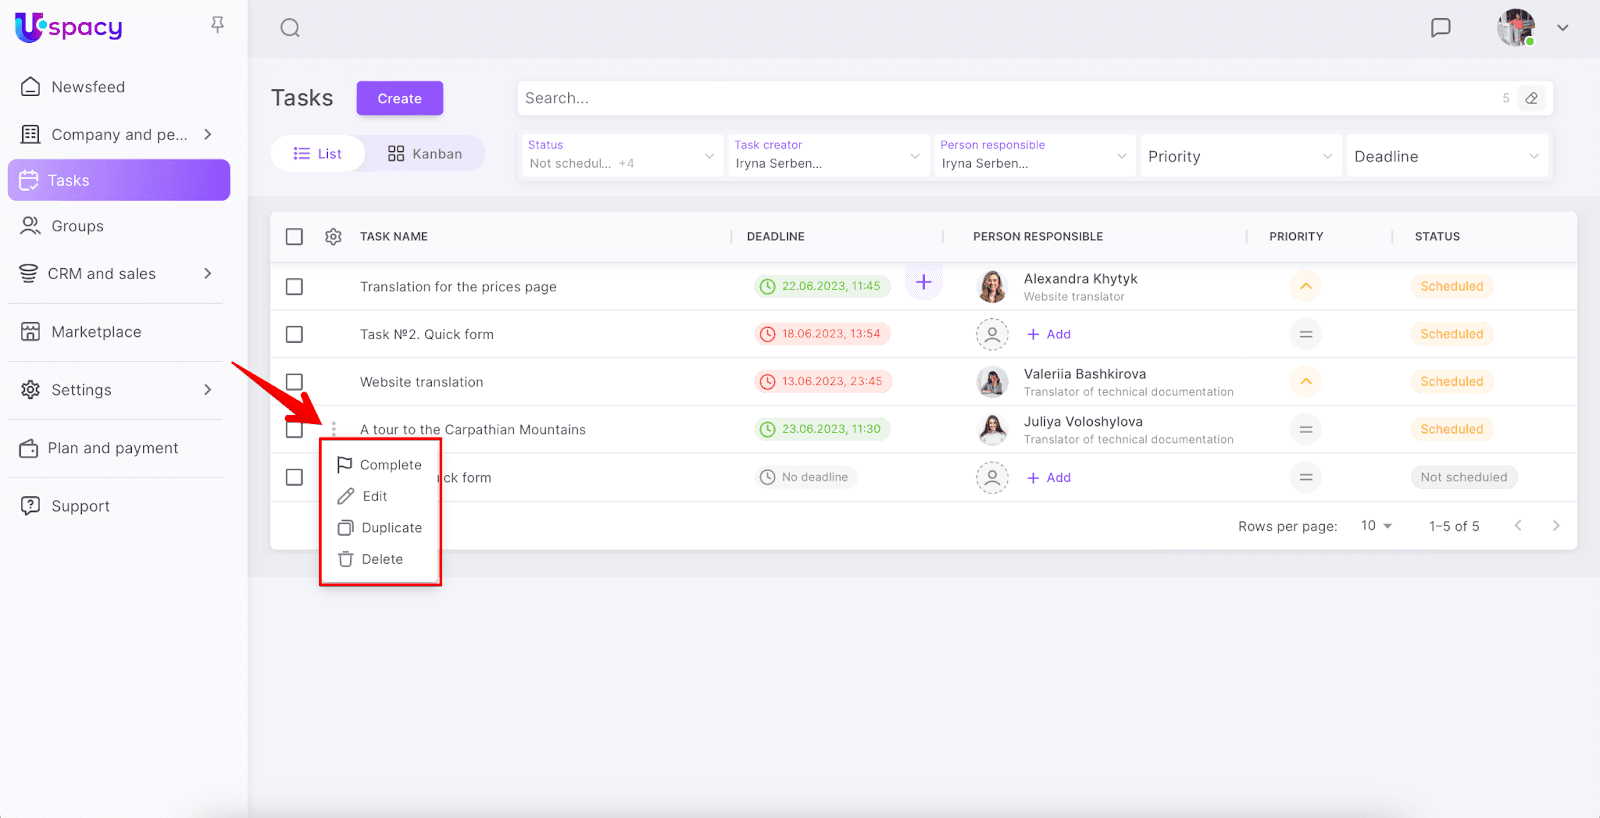Image resolution: width=1600 pixels, height=818 pixels.
Task: Clear filters with the eraser icon
Action: pos(1531,98)
